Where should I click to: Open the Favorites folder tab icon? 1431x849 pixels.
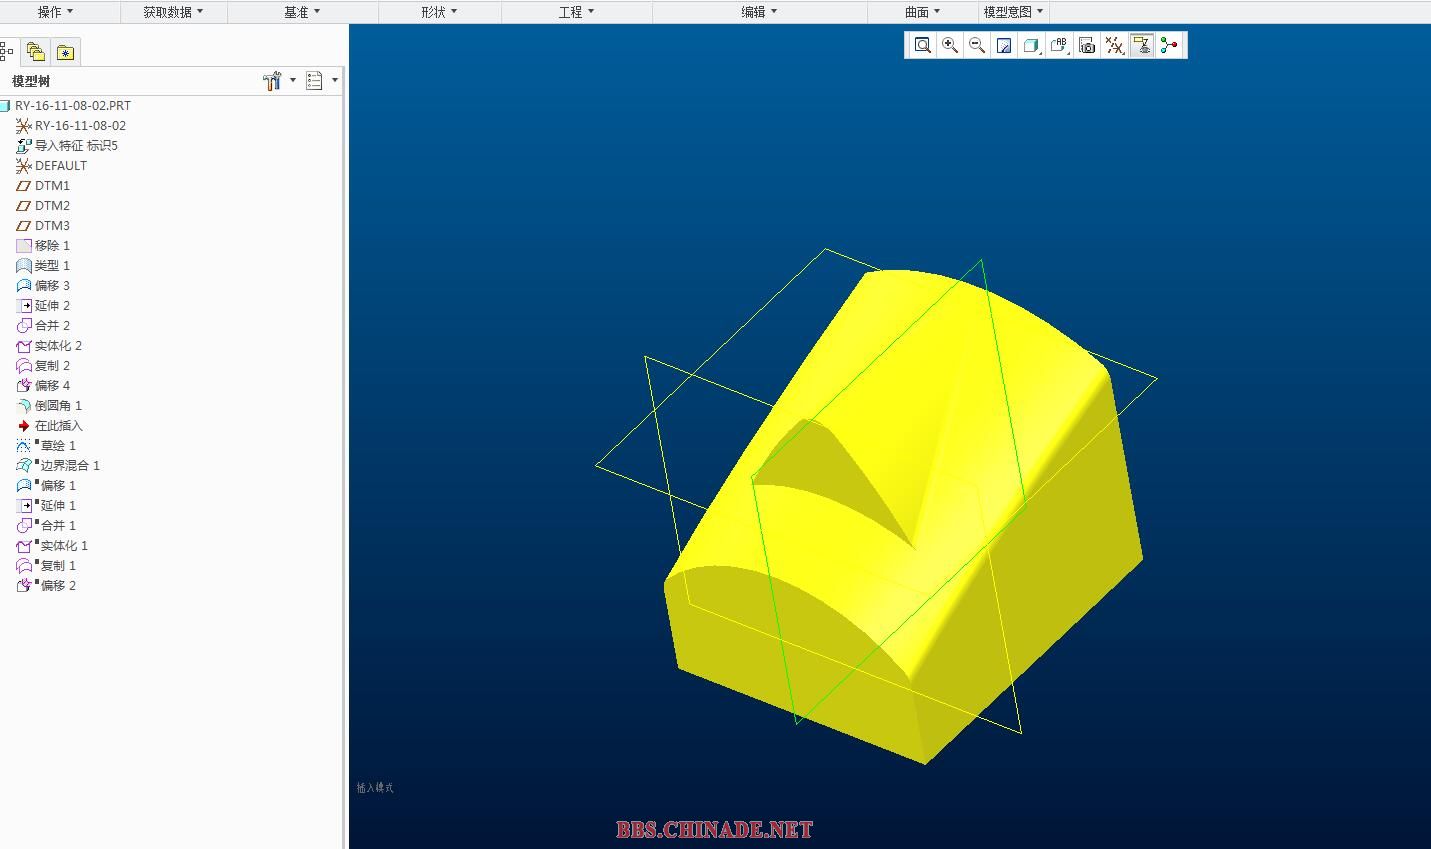(x=65, y=52)
